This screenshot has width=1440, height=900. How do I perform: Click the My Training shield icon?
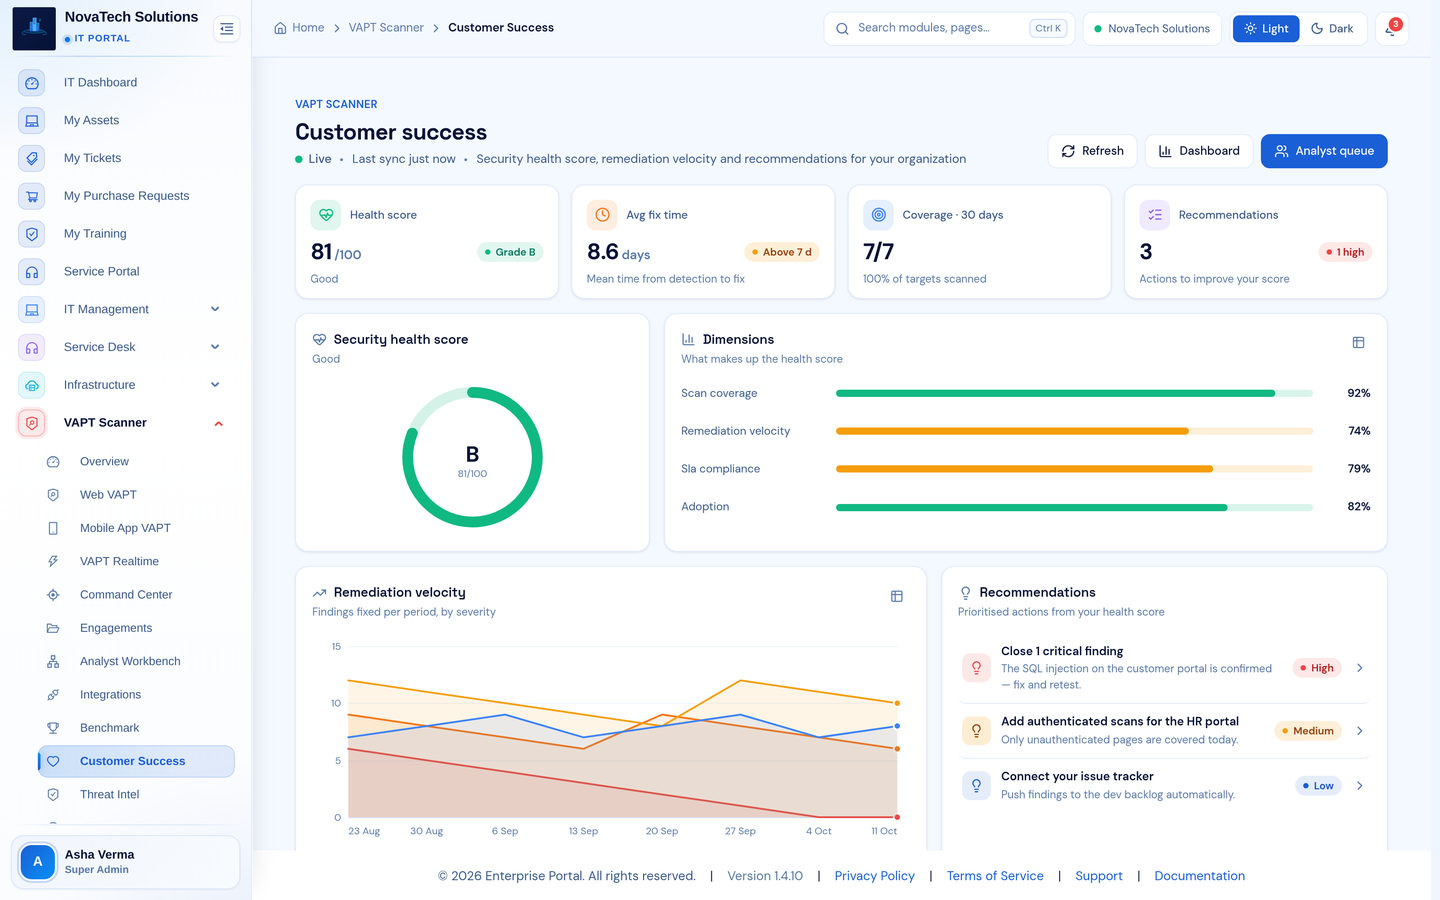pyautogui.click(x=32, y=234)
